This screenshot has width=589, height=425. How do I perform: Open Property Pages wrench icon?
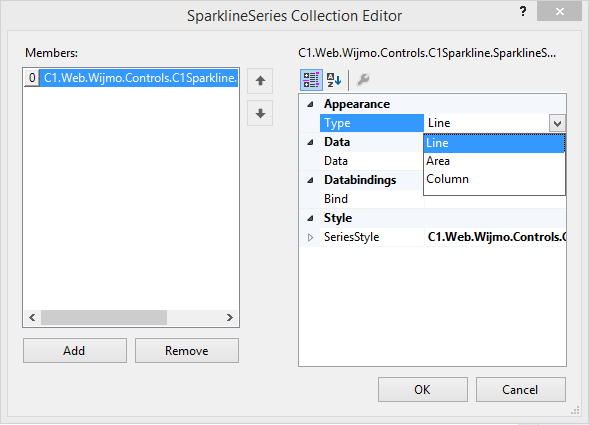[x=363, y=80]
